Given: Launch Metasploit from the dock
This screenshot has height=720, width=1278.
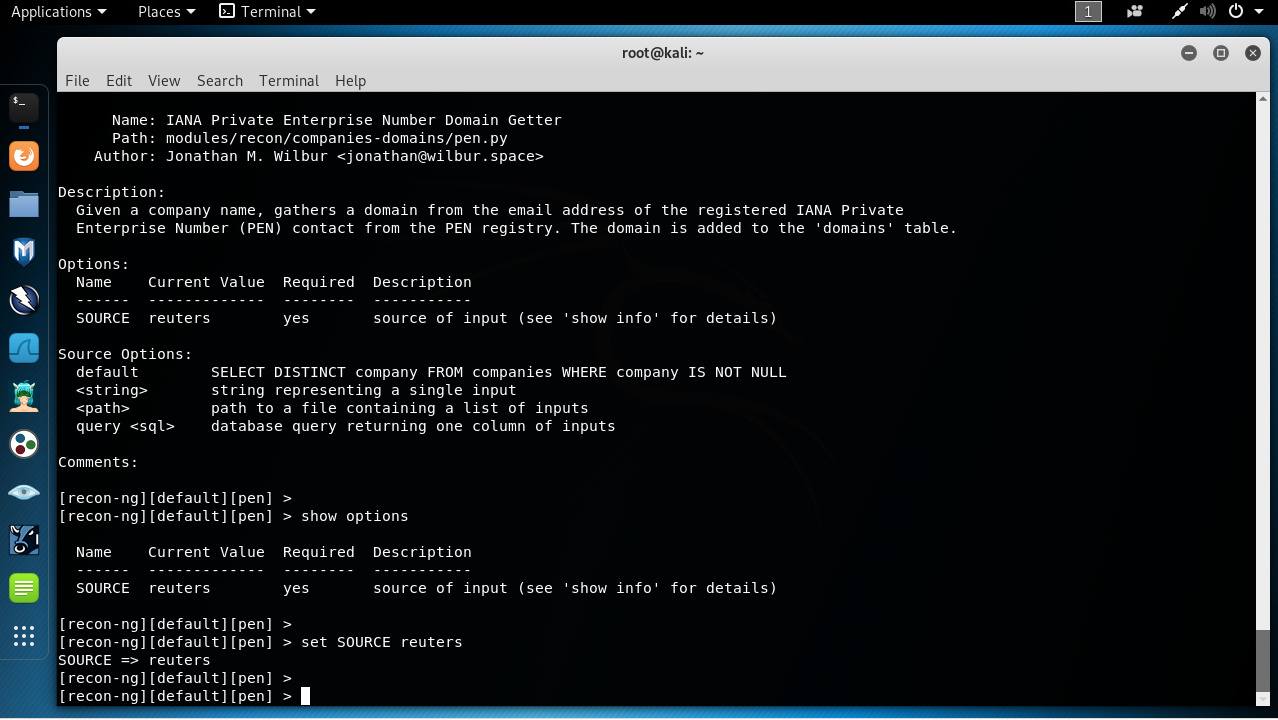Looking at the screenshot, I should [24, 252].
